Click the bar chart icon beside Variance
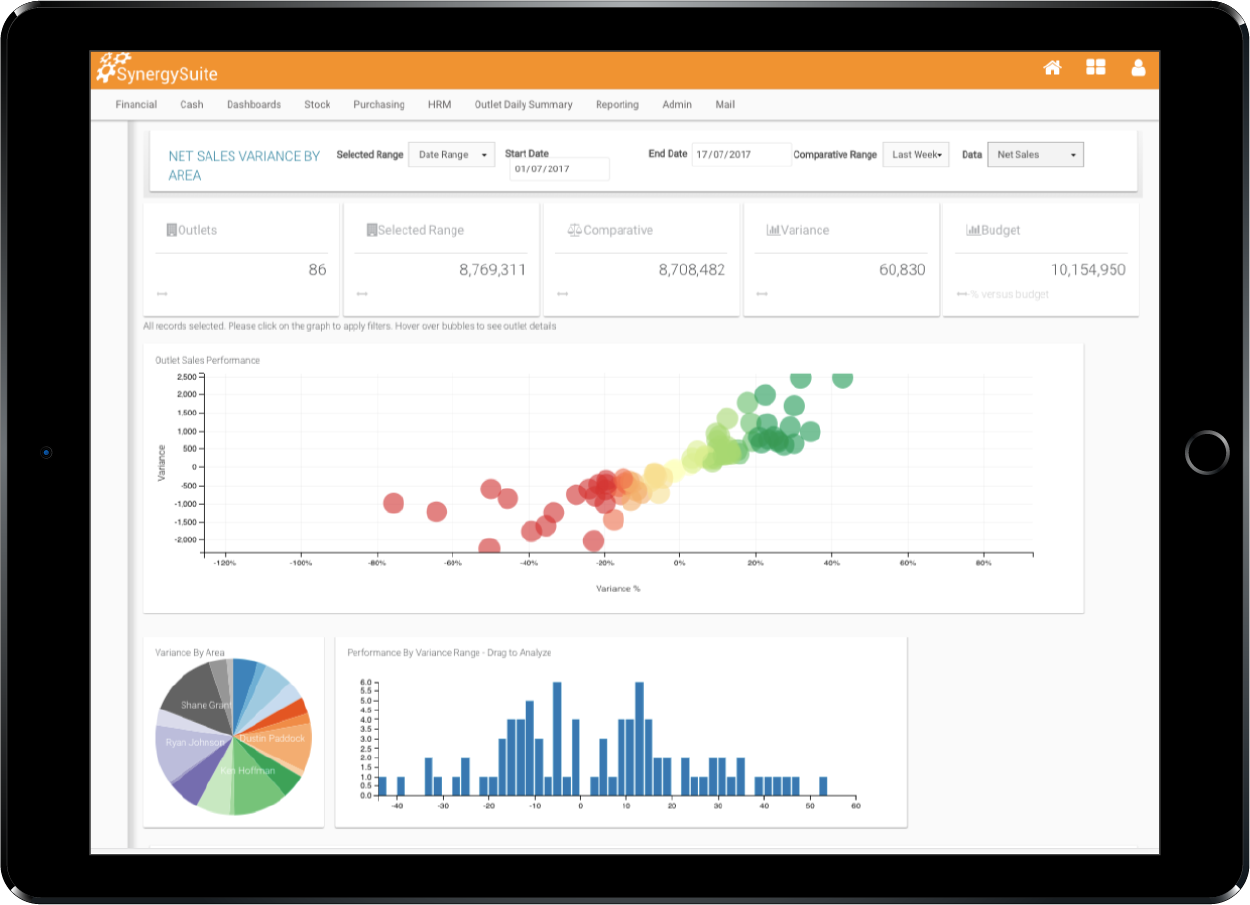Screen dimensions: 1250x905 [772, 230]
